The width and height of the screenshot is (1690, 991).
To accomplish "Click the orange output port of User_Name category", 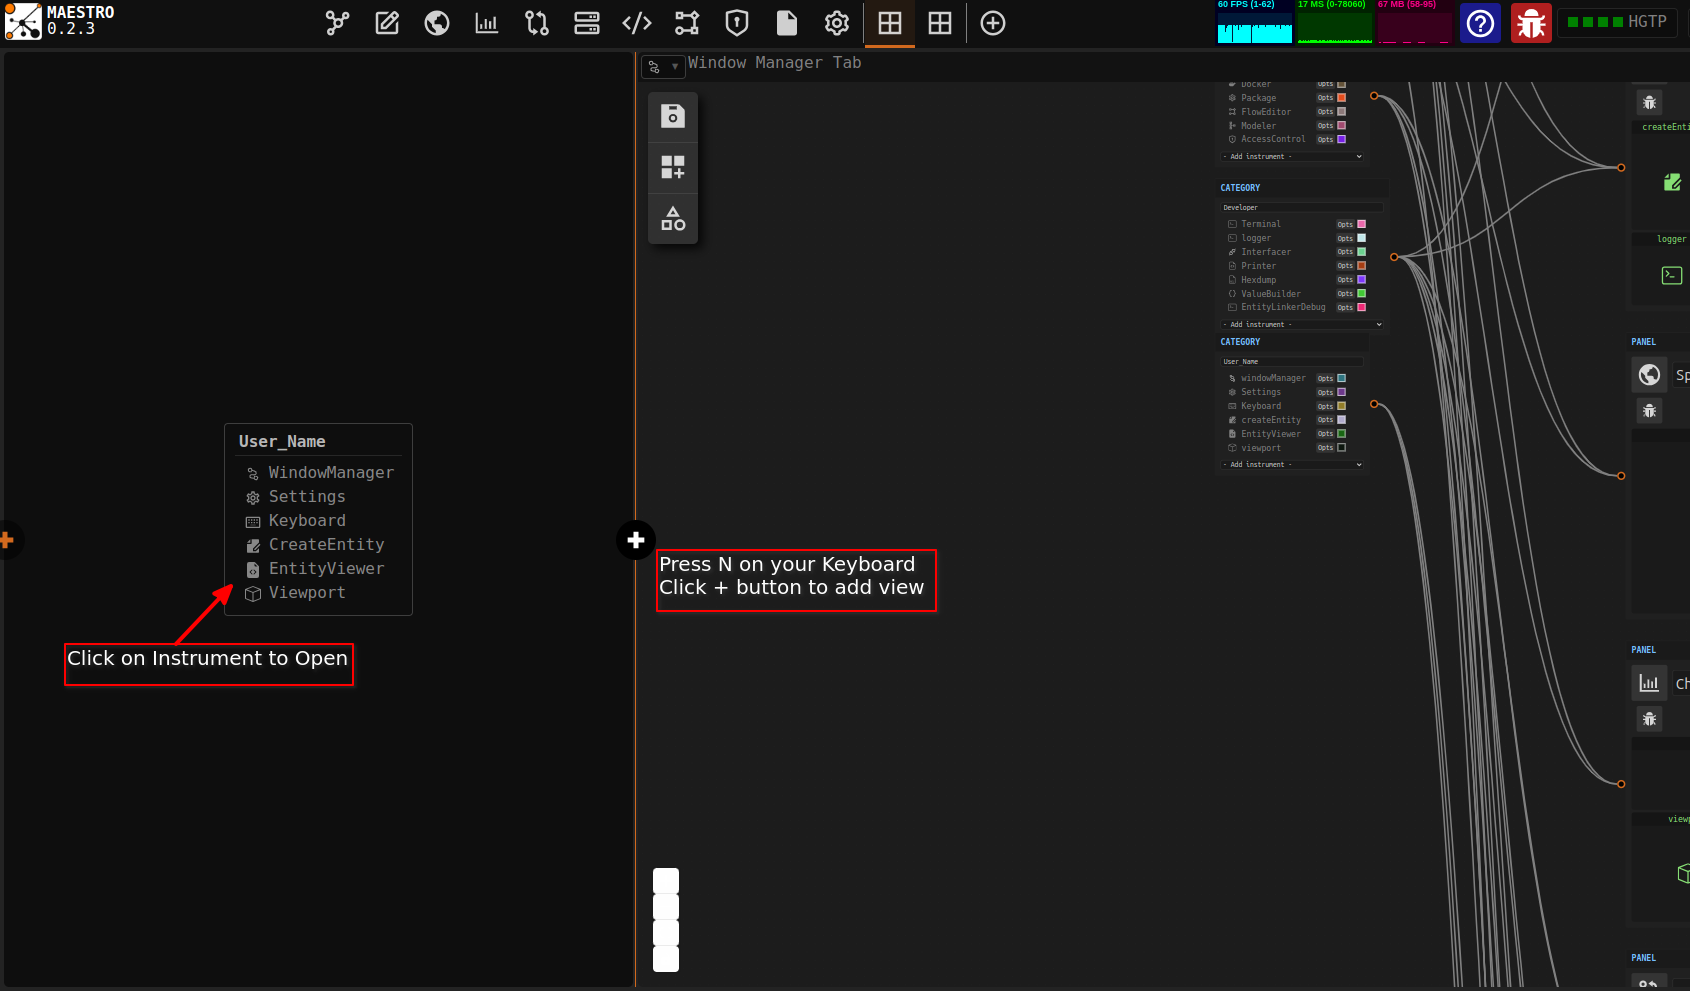I will coord(1374,404).
